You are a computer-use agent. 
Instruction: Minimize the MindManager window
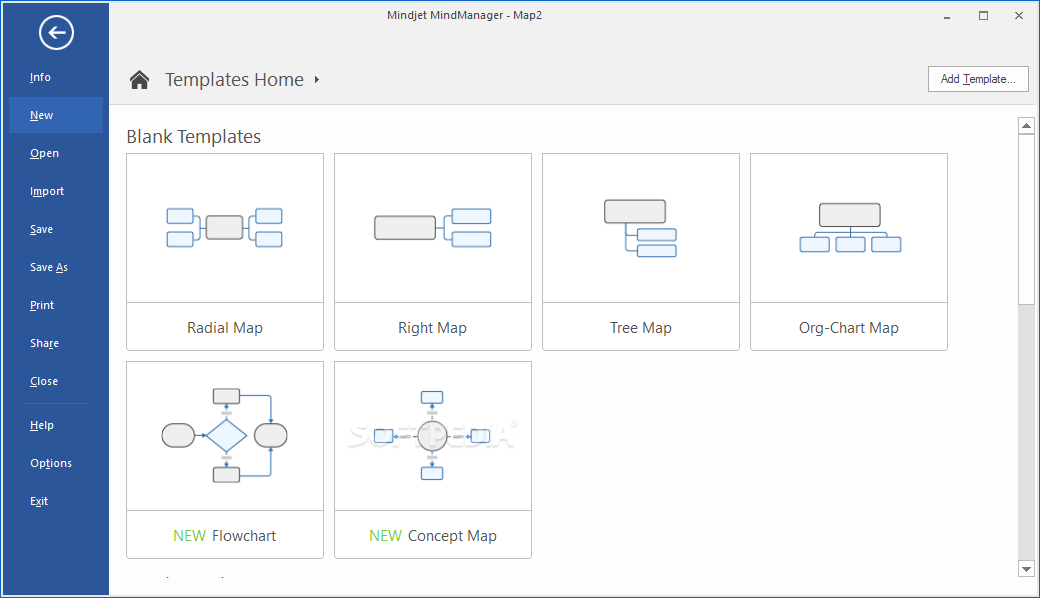[947, 16]
